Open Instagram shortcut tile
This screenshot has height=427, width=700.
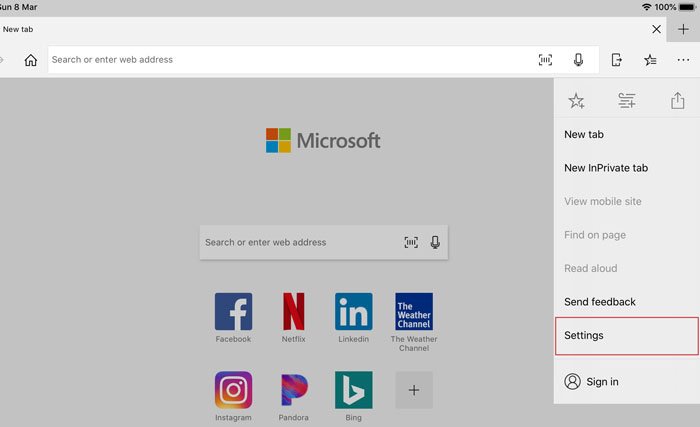233,396
